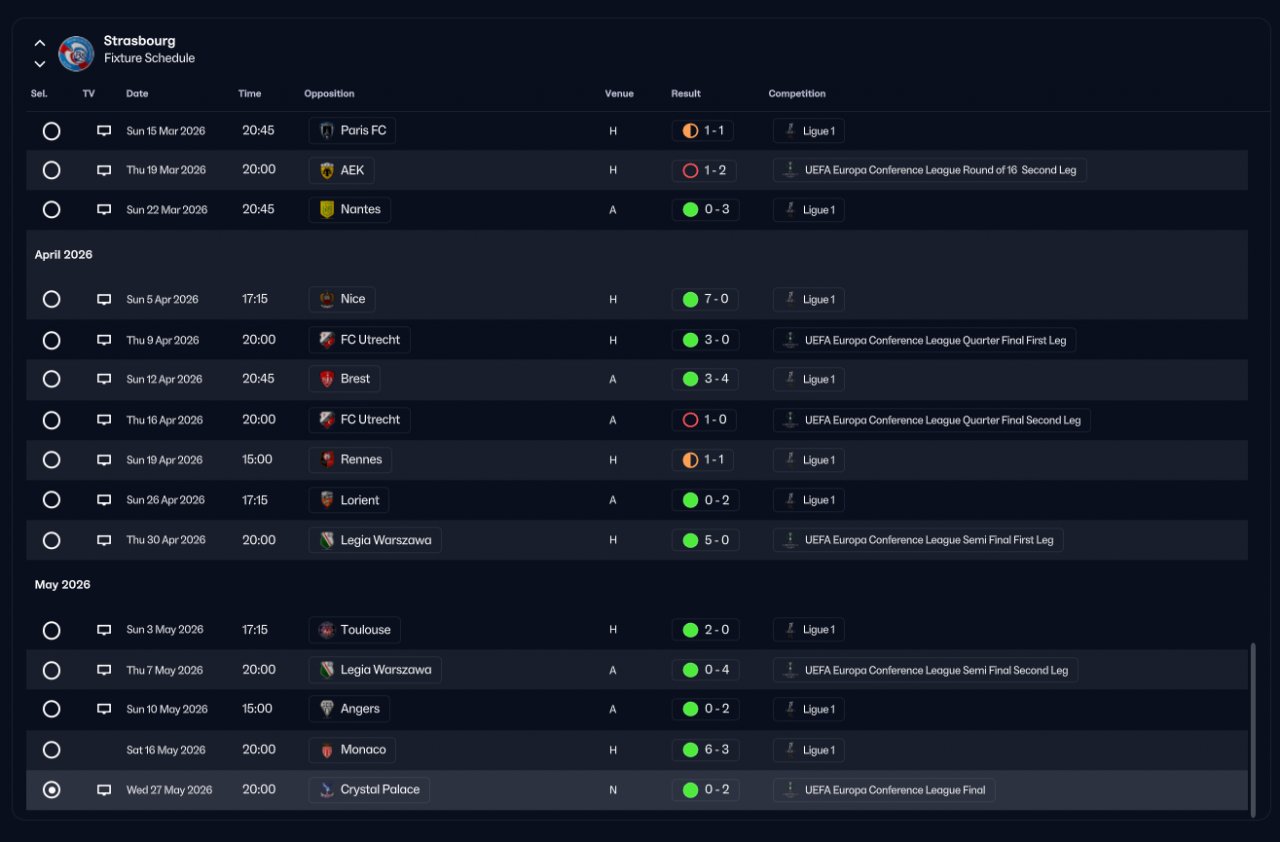Click the AEK club badge icon
The width and height of the screenshot is (1280, 842).
pyautogui.click(x=326, y=170)
